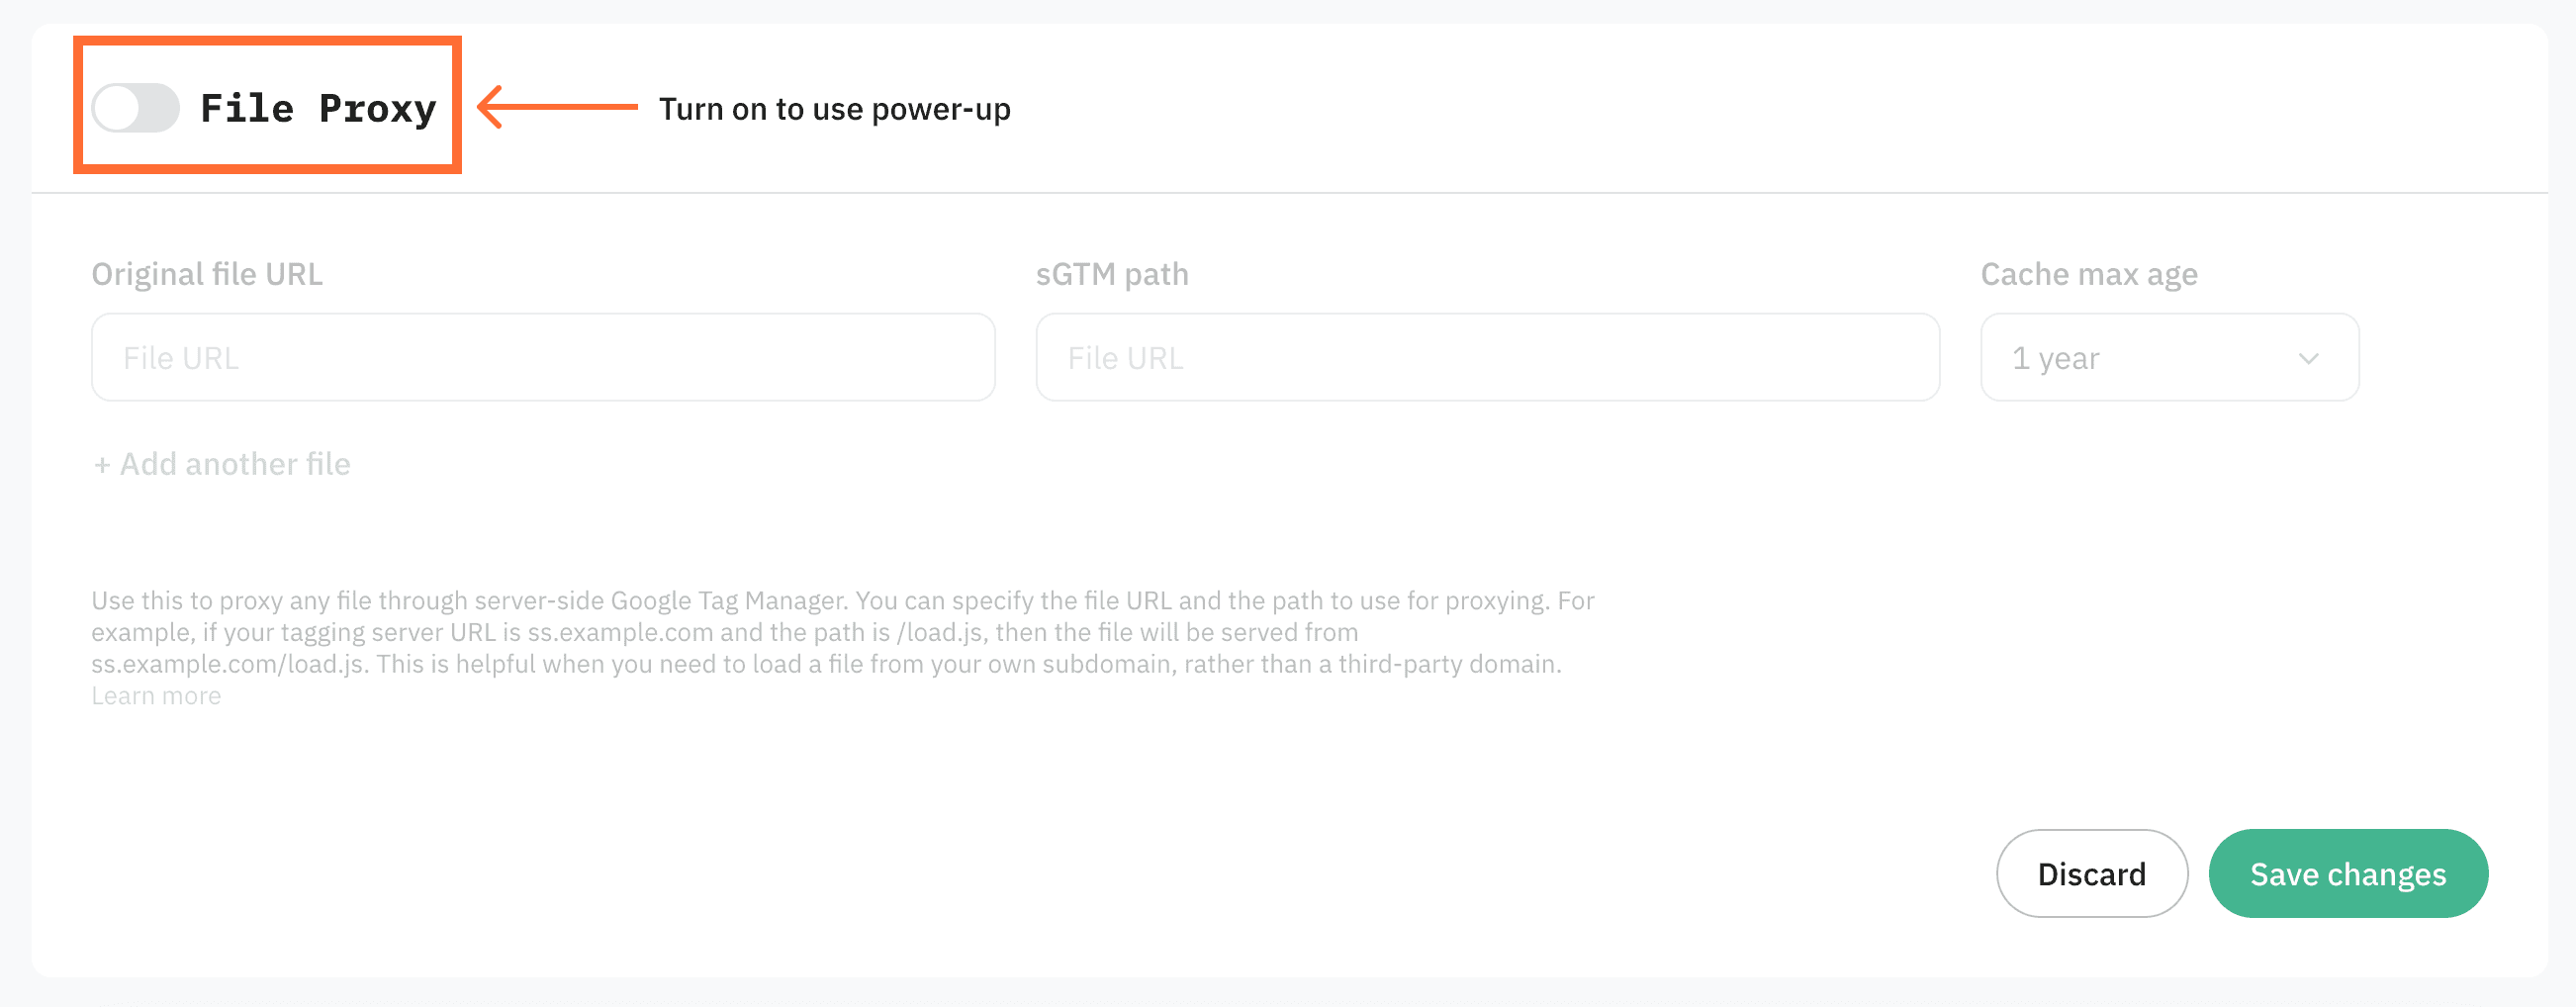Change cache duration from 1 year
Image resolution: width=2576 pixels, height=1007 pixels.
coord(2168,357)
